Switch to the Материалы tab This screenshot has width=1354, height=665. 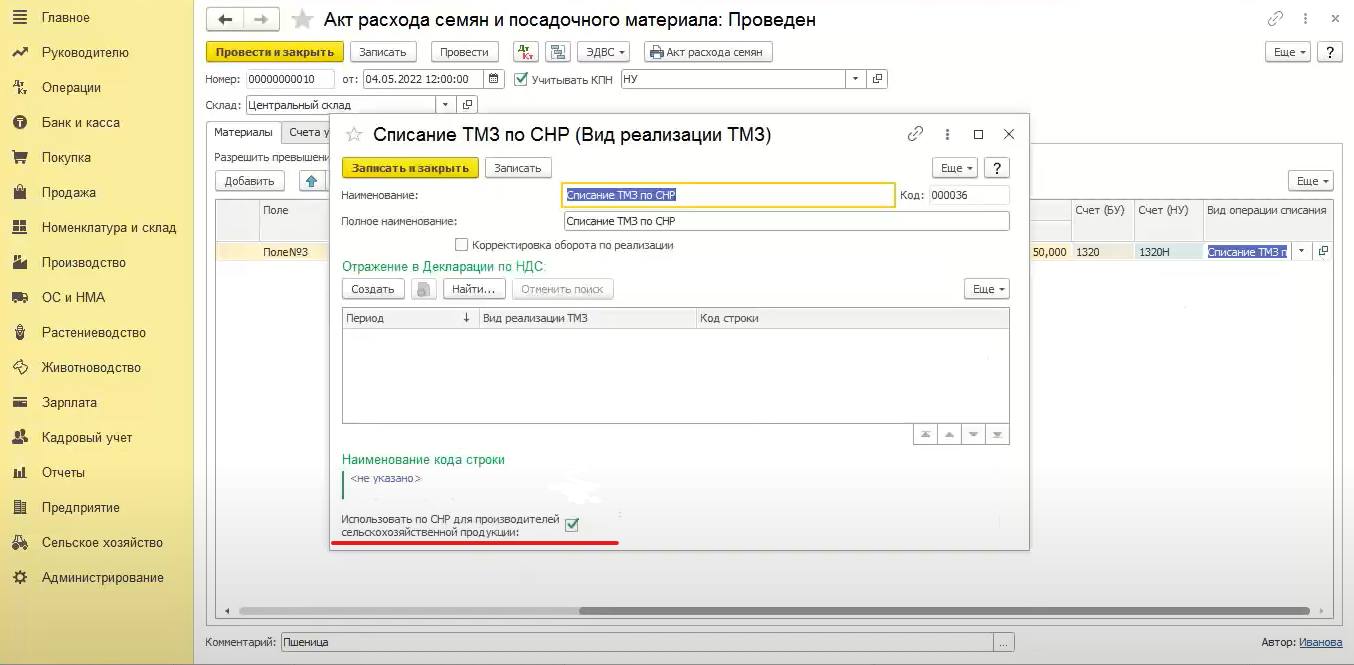click(243, 132)
